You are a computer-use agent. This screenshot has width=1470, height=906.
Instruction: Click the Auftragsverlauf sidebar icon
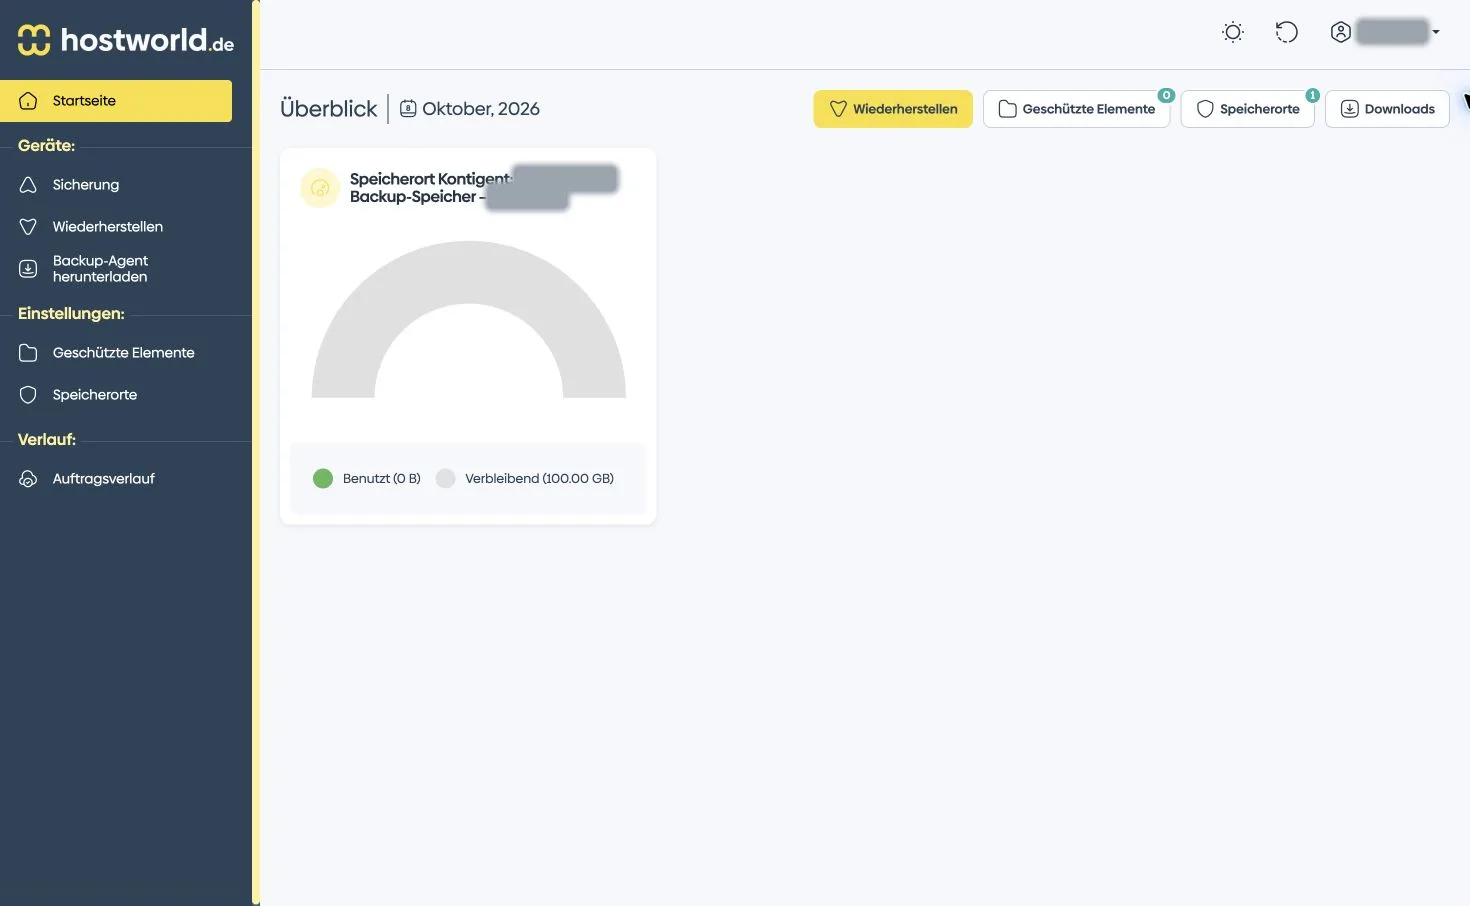(x=28, y=479)
